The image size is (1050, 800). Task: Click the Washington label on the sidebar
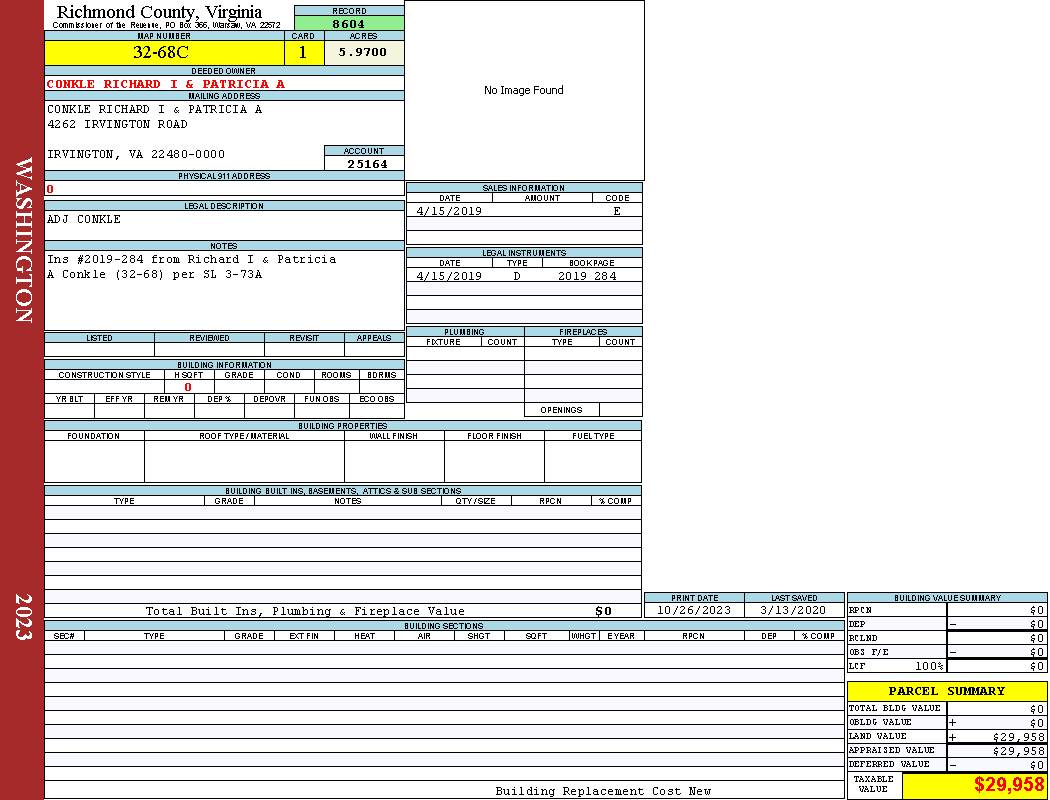click(x=23, y=240)
